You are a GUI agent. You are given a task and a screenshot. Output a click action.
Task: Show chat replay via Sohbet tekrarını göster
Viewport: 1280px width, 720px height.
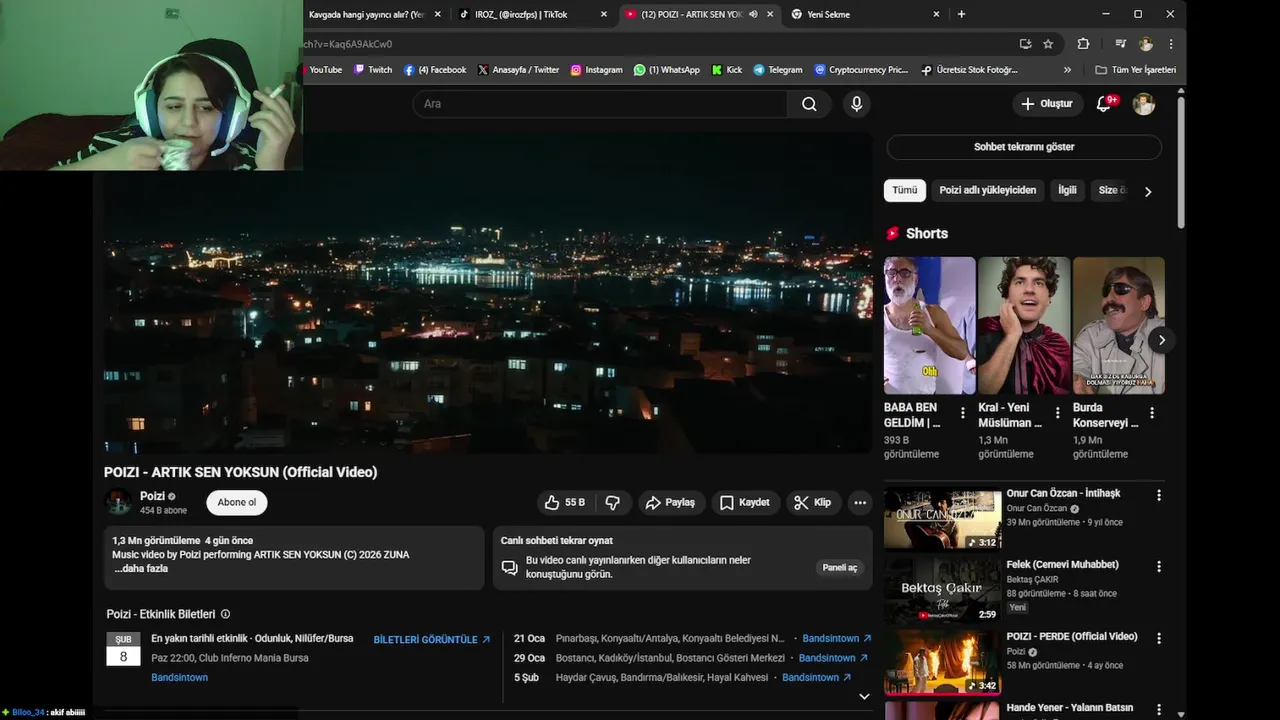(1024, 147)
